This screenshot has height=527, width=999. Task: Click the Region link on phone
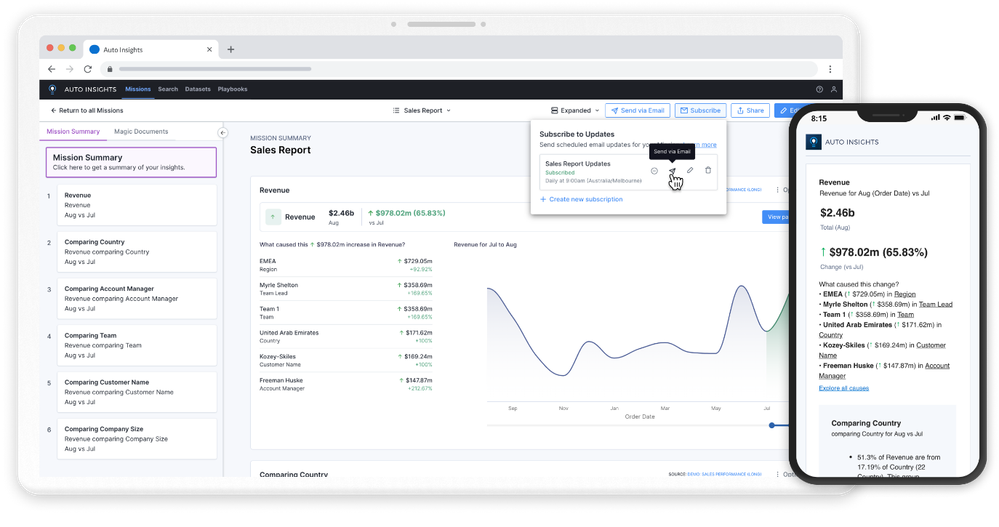coord(905,294)
